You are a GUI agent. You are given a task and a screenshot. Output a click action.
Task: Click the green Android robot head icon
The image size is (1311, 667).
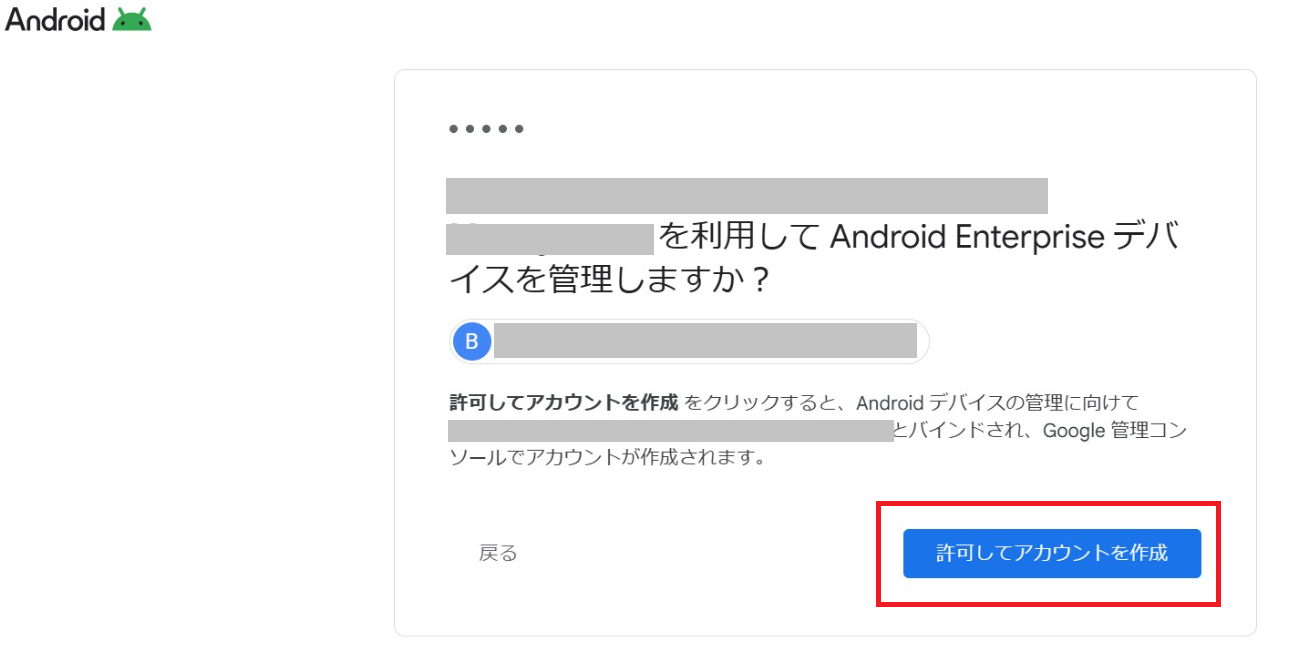132,20
